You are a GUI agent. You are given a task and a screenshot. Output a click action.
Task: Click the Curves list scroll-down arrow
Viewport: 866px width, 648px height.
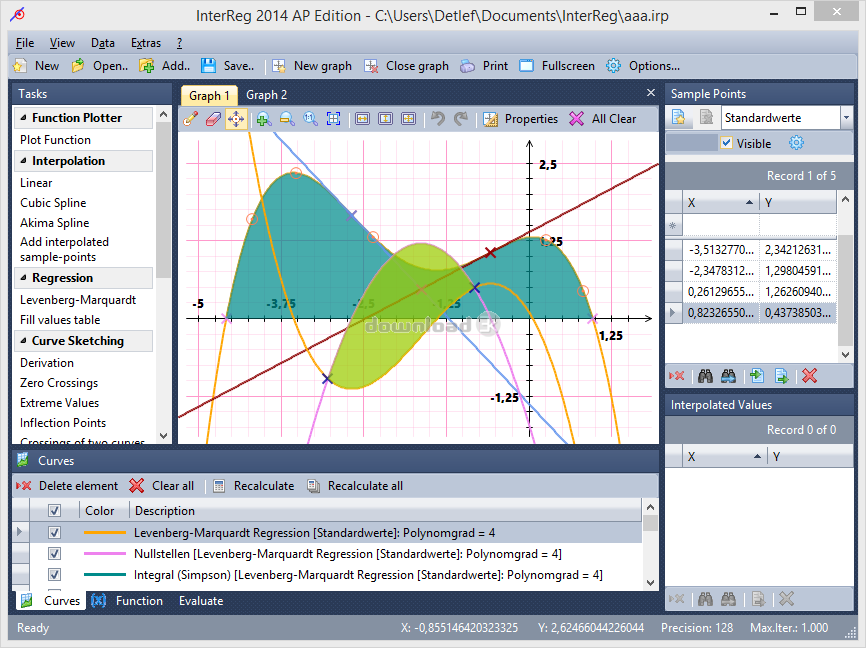[650, 582]
